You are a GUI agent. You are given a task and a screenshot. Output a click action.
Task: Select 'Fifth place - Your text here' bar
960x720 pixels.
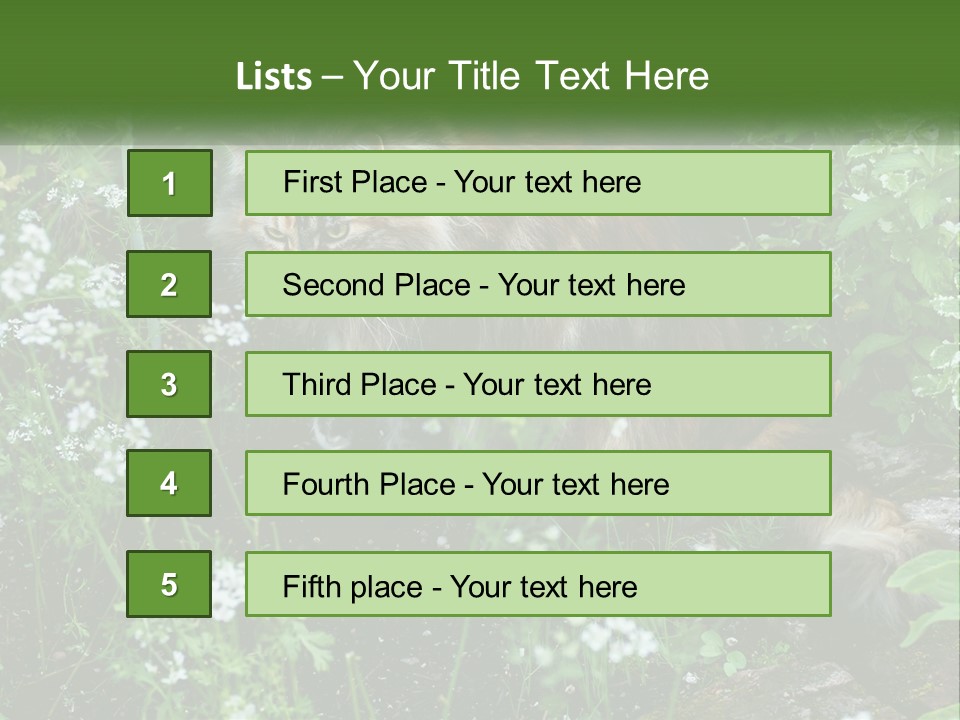538,584
